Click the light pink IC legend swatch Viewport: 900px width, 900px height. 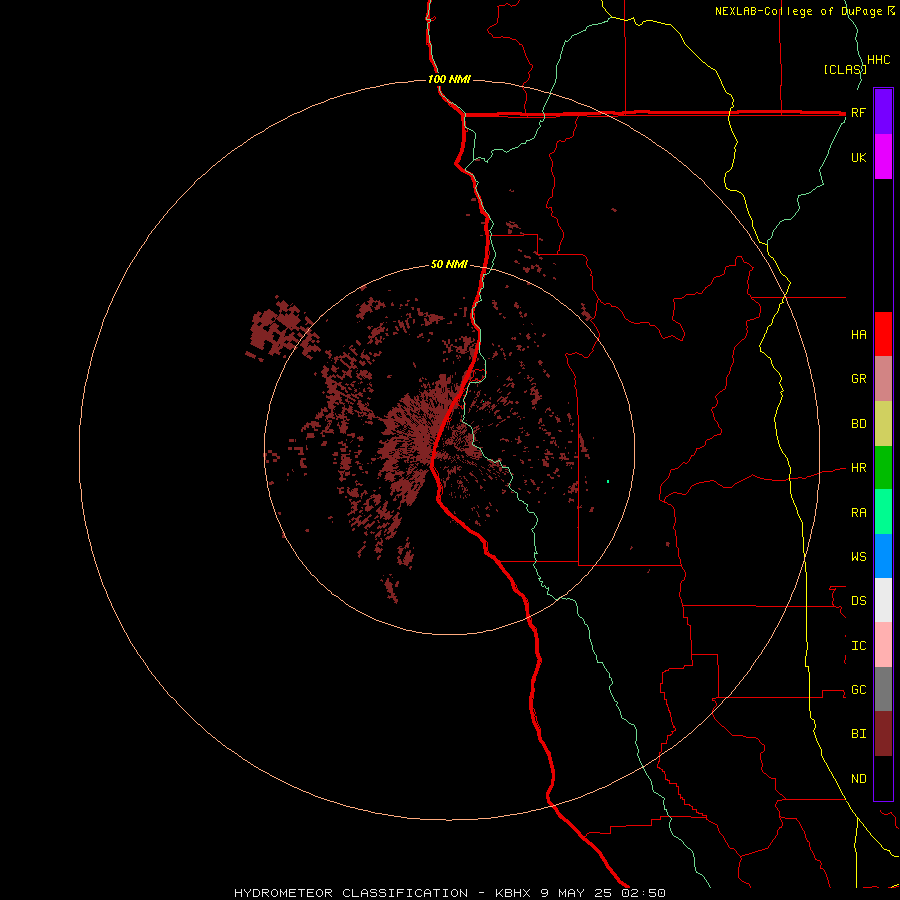pyautogui.click(x=883, y=645)
